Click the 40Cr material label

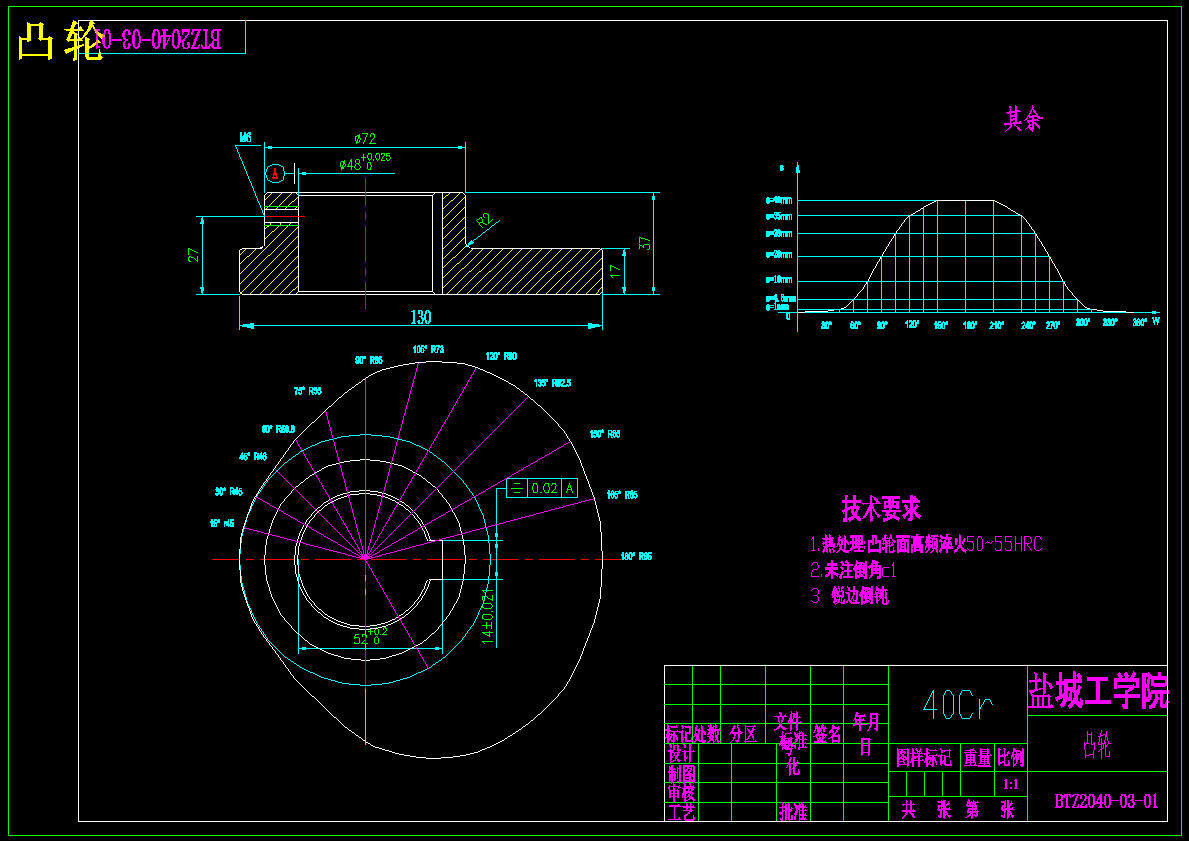coord(958,706)
